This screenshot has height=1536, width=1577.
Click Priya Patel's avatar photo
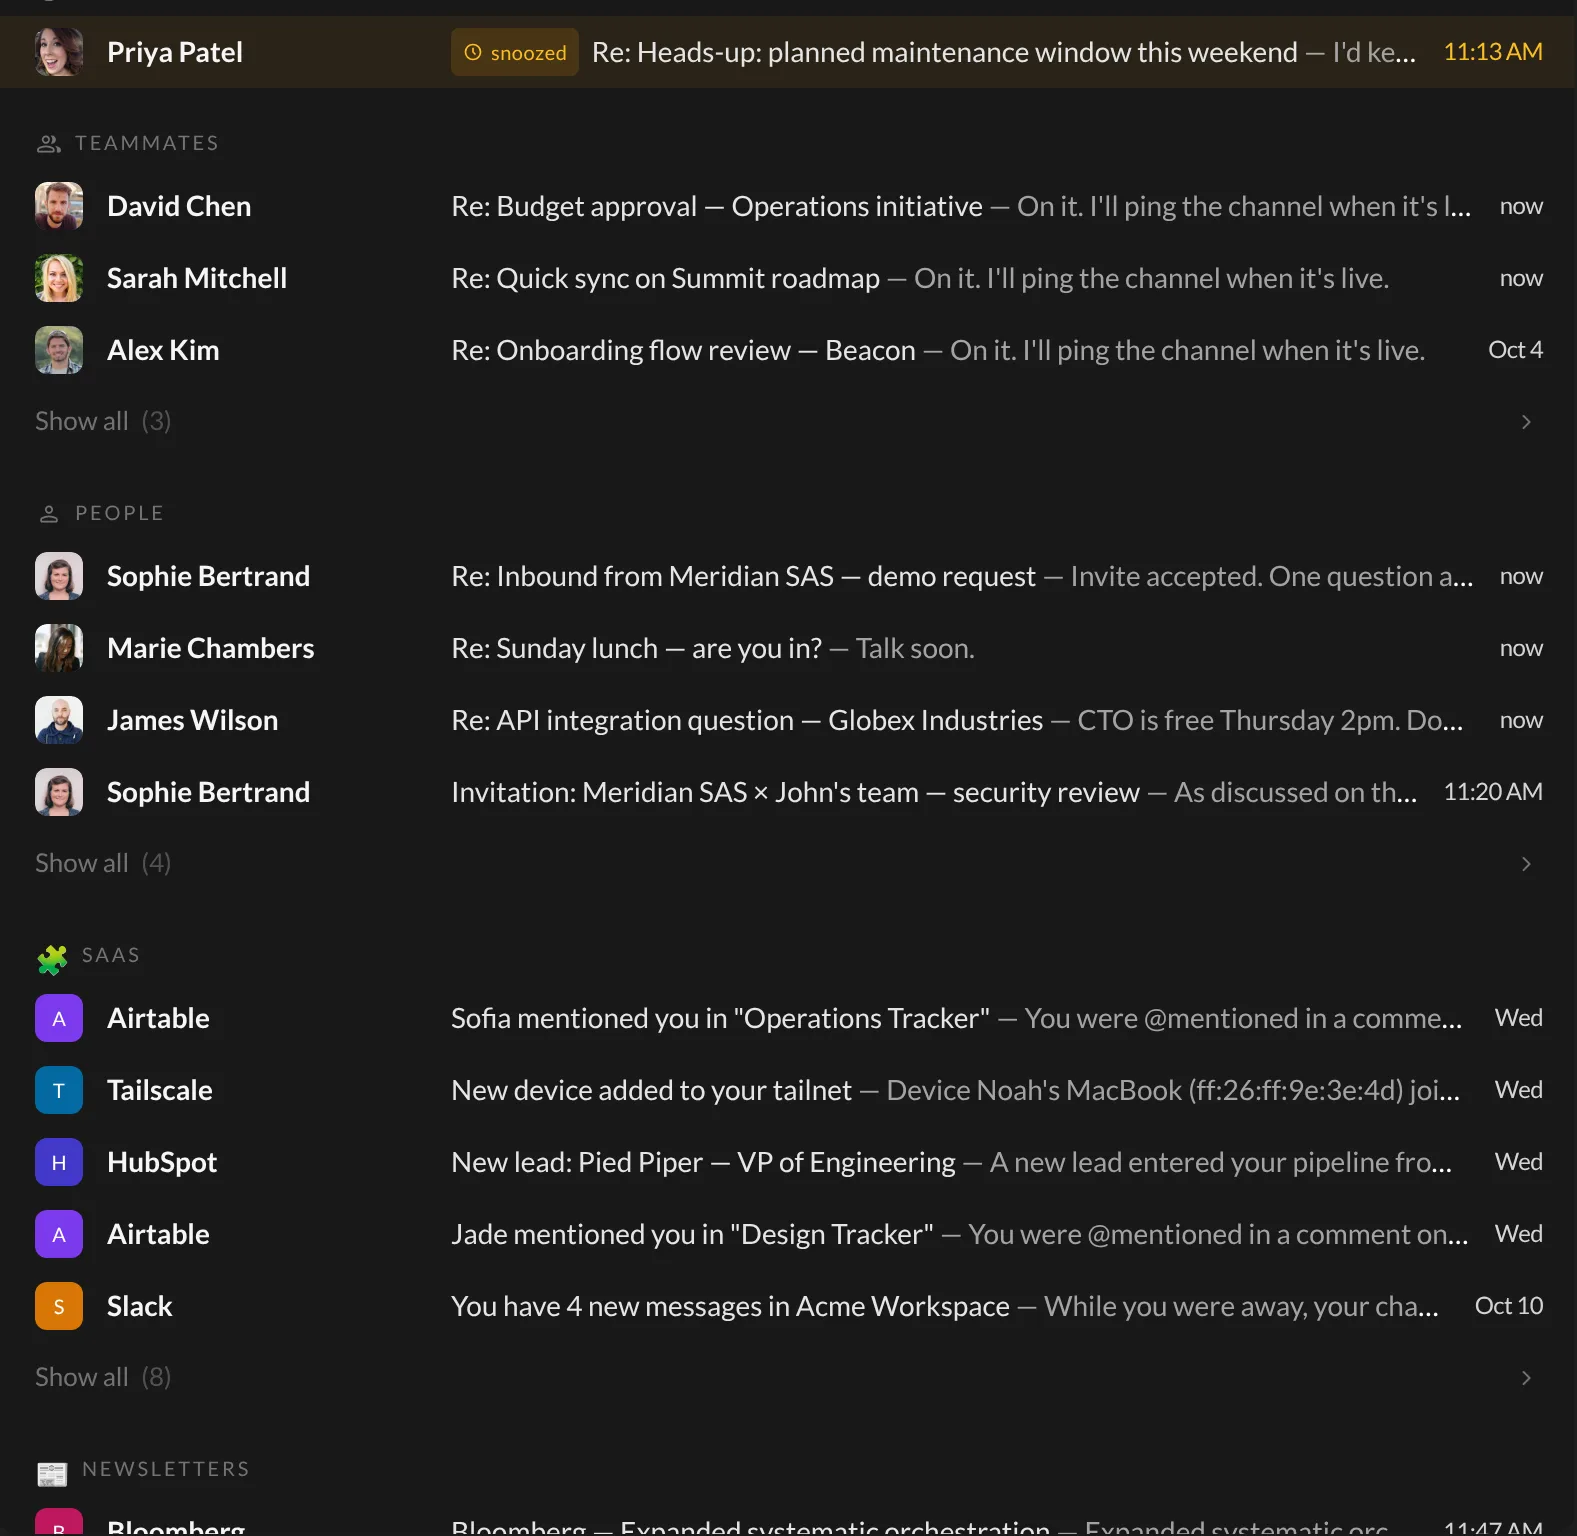pos(59,52)
